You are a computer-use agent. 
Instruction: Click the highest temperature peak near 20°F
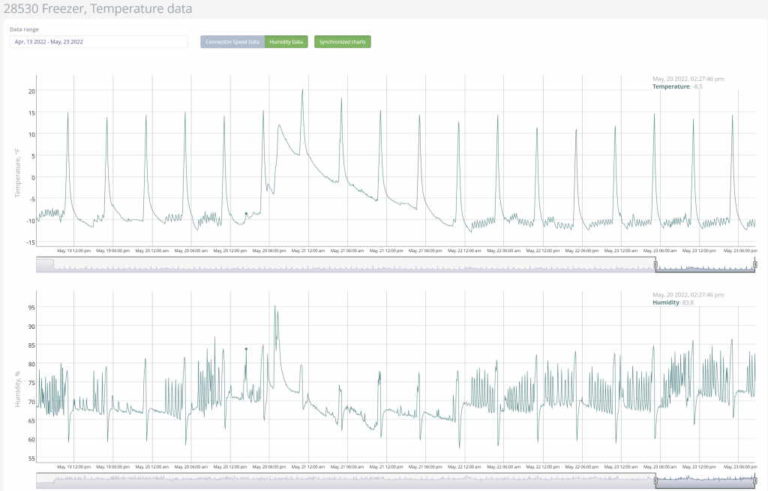[302, 91]
